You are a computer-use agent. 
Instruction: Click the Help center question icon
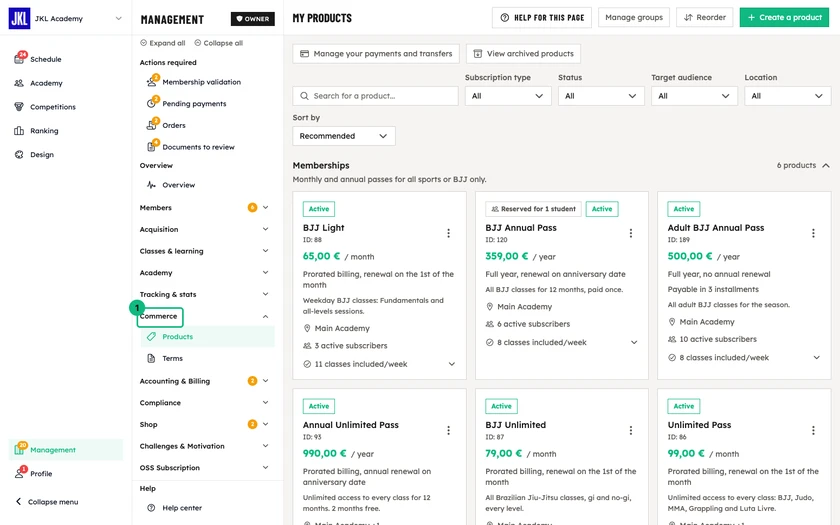click(152, 508)
